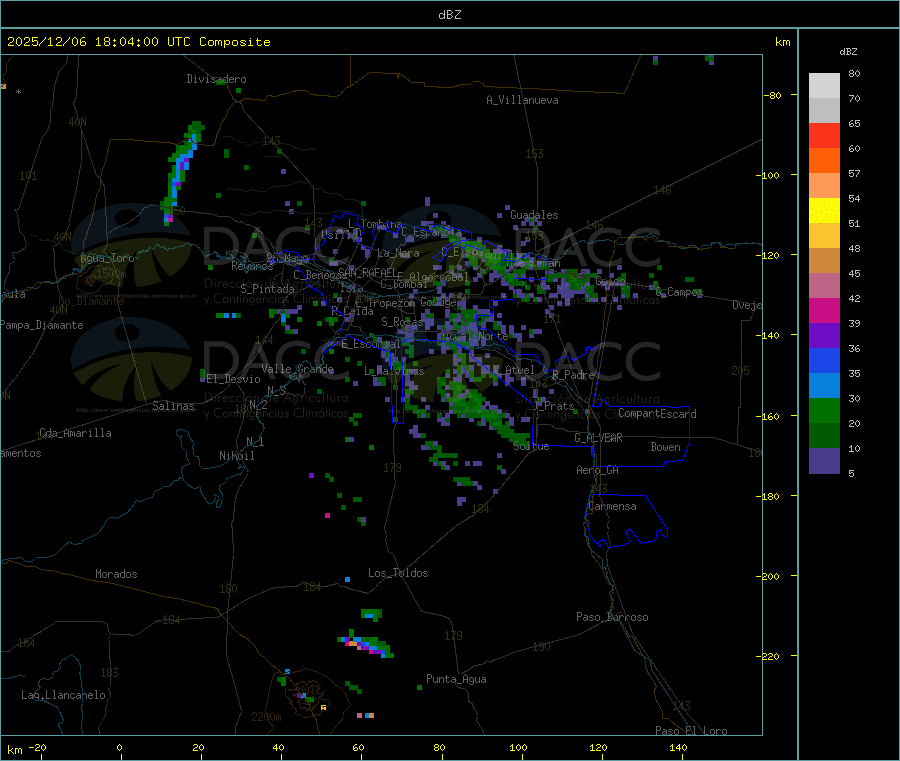Select the S_Pintada label

[x=267, y=289]
